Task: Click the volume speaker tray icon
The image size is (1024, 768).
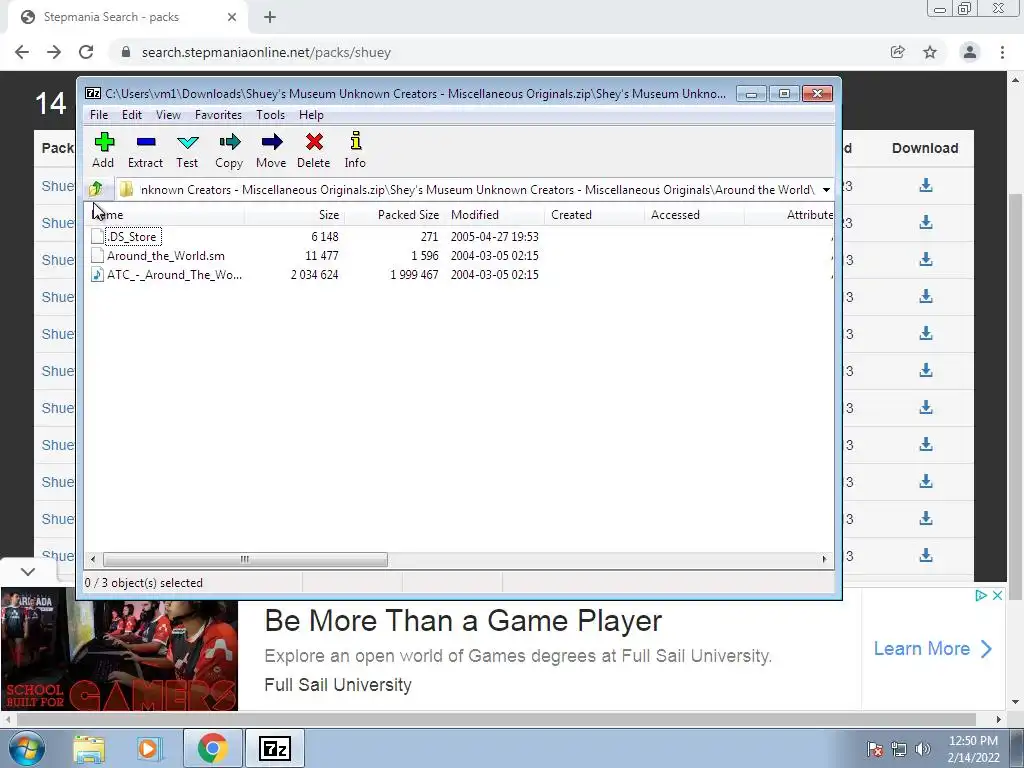Action: 923,749
